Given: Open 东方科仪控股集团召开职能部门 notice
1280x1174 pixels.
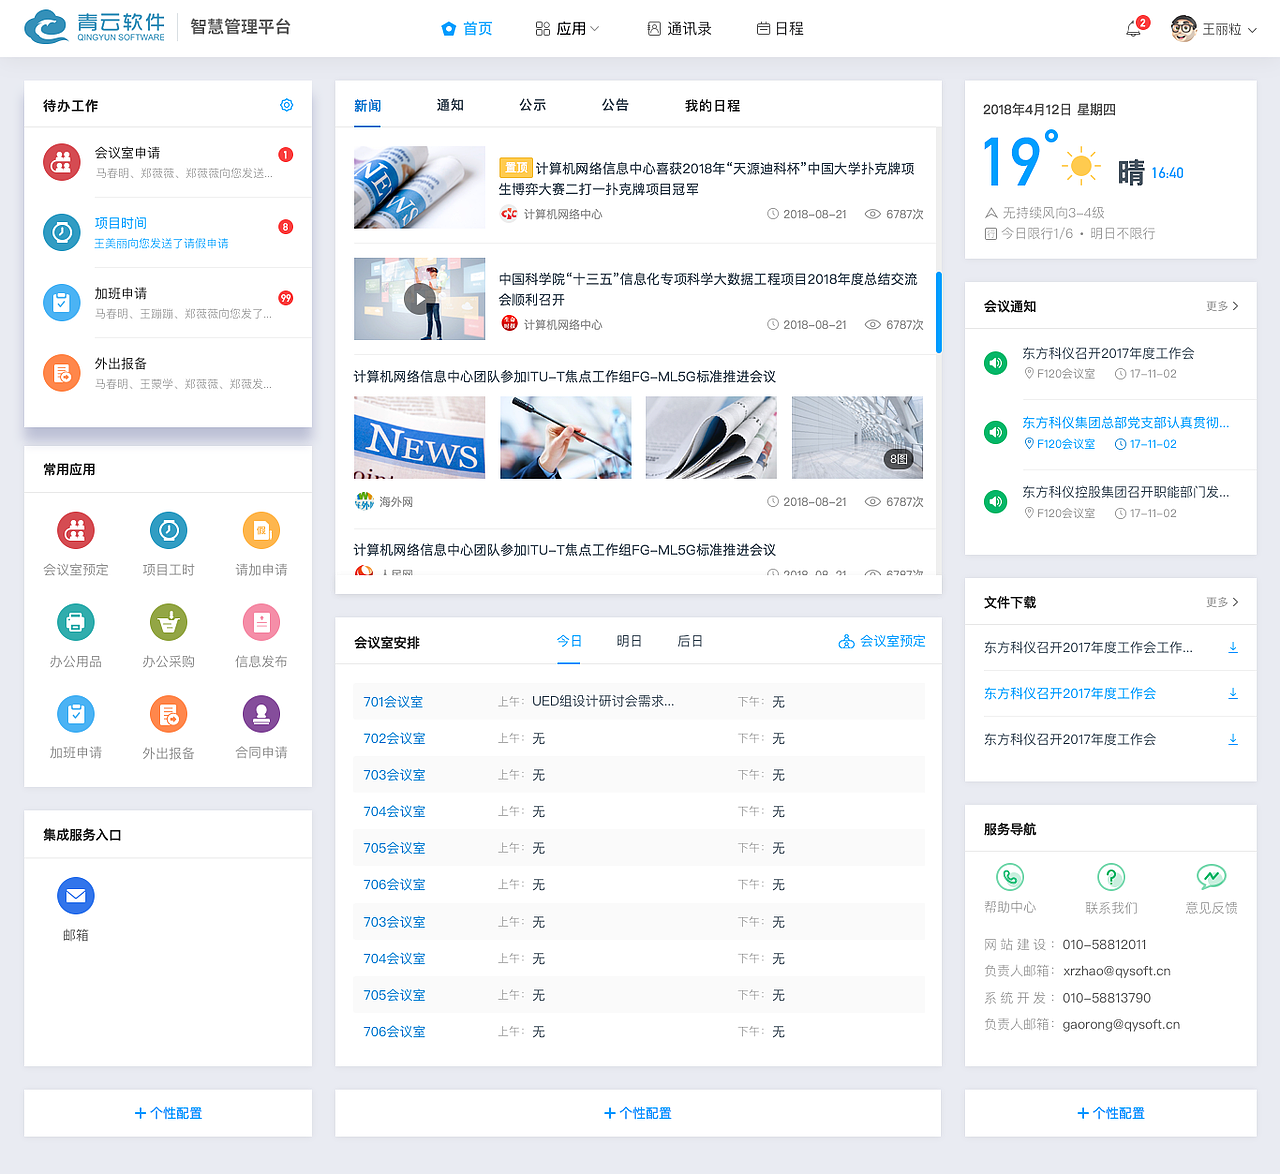Looking at the screenshot, I should pyautogui.click(x=1126, y=492).
